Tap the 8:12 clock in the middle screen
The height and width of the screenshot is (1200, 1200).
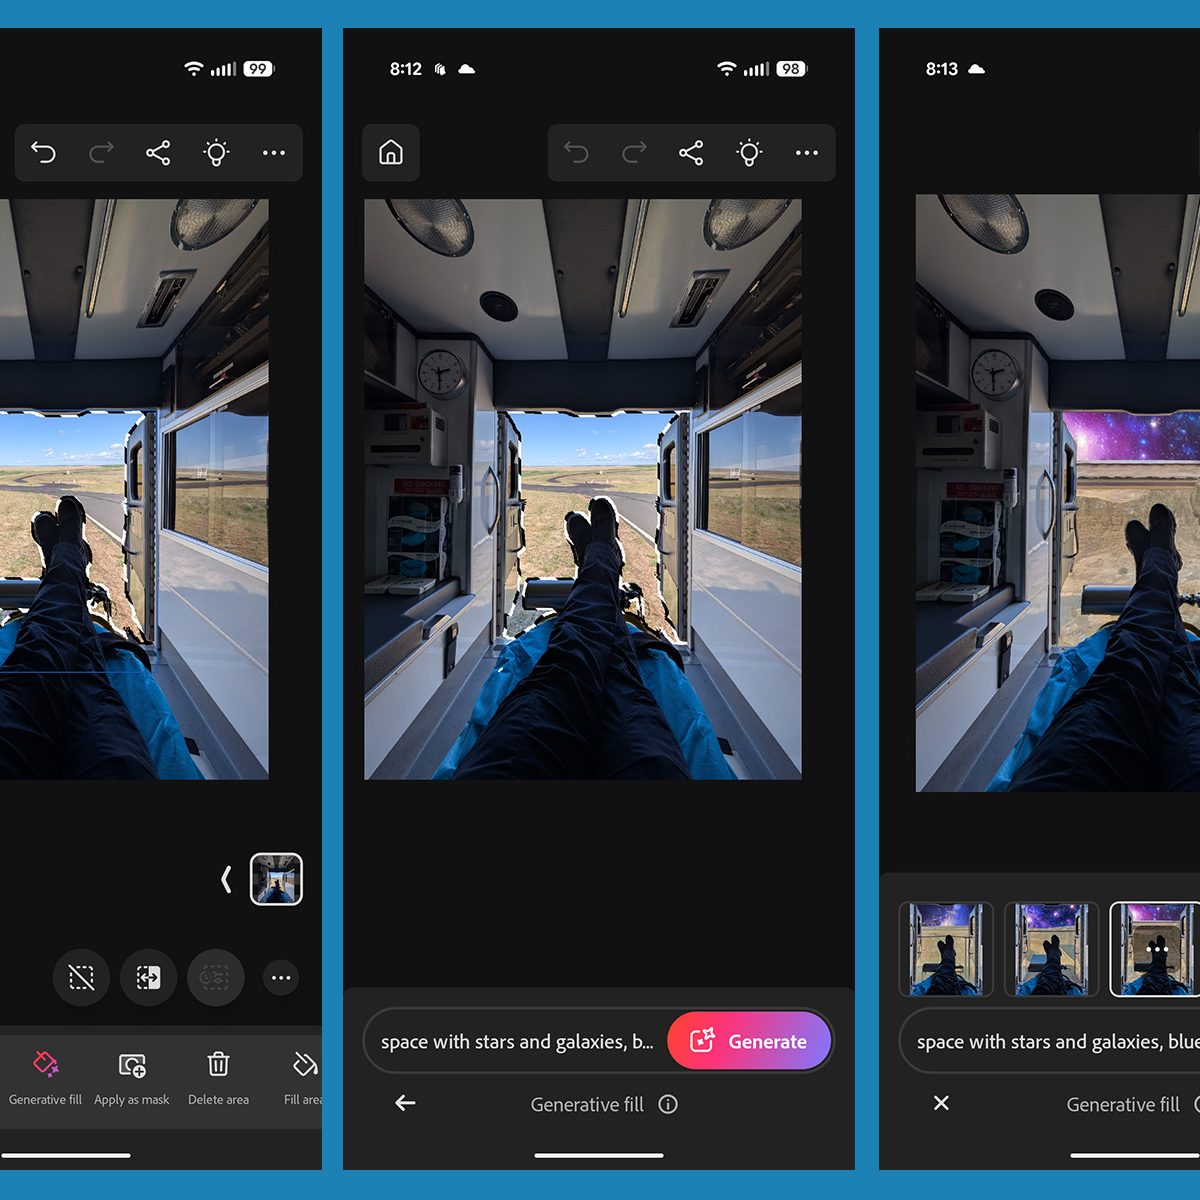pos(406,69)
